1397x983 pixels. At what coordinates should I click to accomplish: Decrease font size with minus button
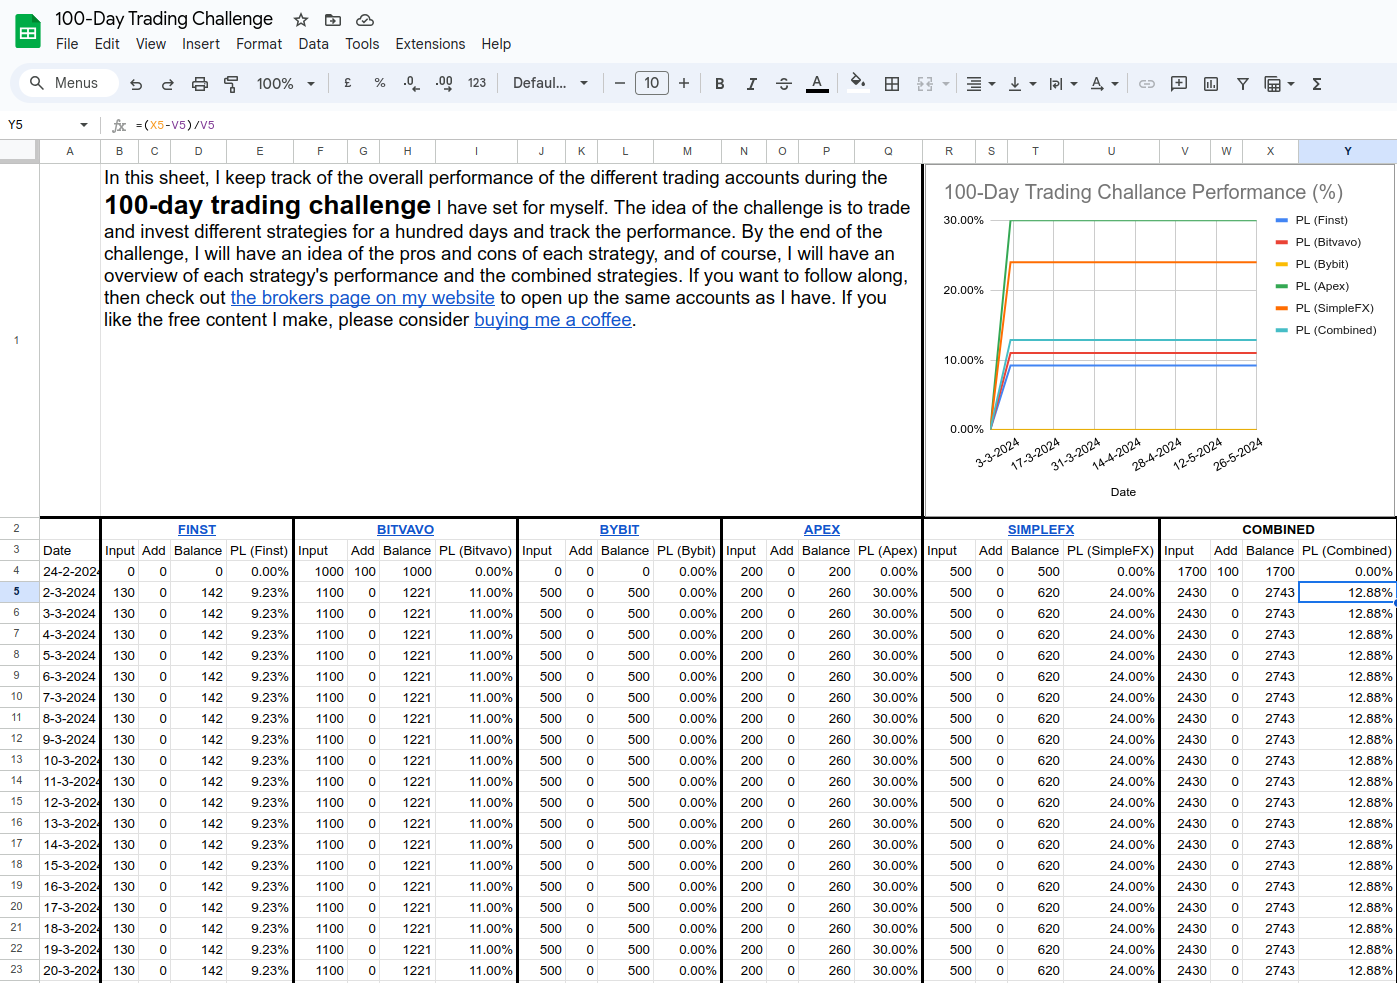(620, 83)
